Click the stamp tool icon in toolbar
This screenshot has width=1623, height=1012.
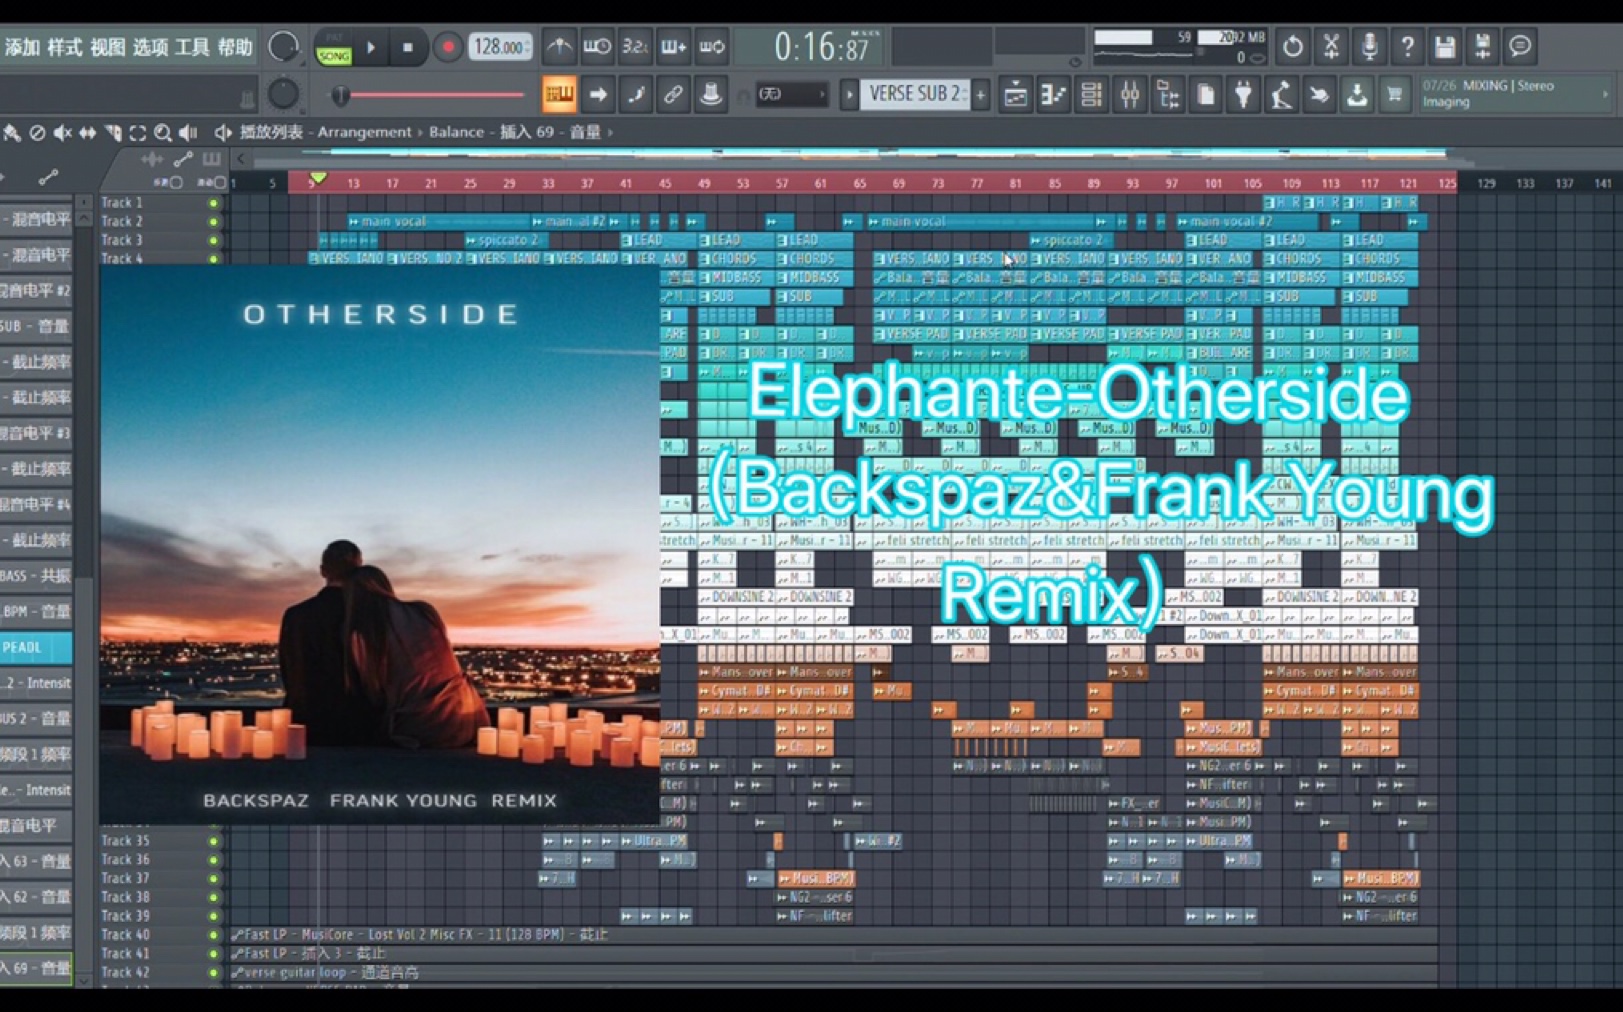pyautogui.click(x=711, y=95)
